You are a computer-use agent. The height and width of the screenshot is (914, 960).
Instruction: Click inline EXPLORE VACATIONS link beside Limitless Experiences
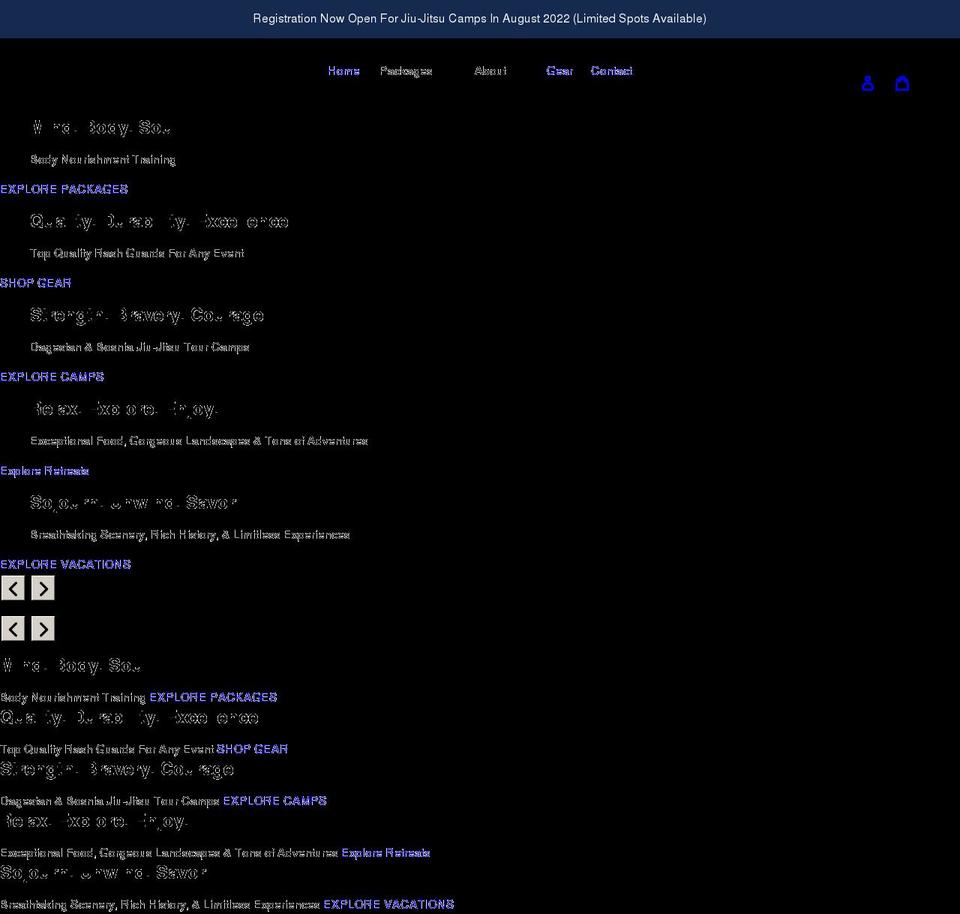click(x=389, y=904)
